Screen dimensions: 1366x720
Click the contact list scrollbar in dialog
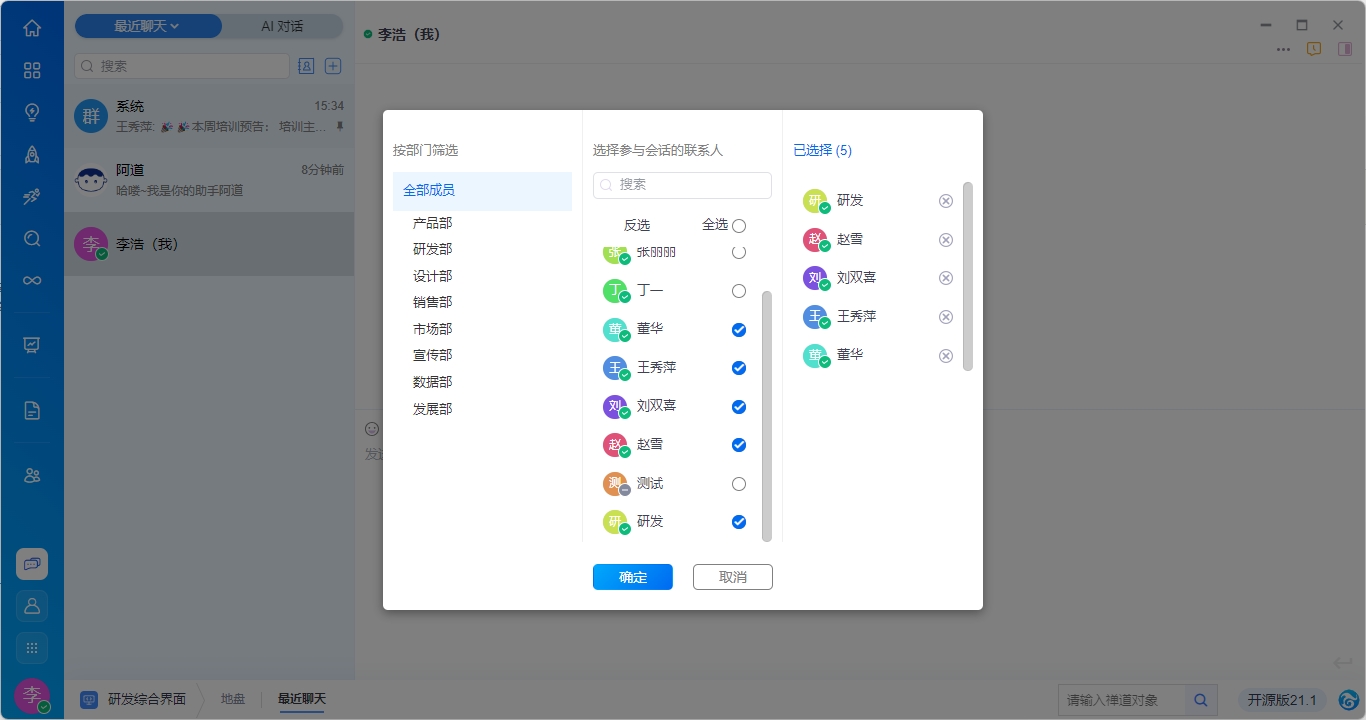point(767,415)
